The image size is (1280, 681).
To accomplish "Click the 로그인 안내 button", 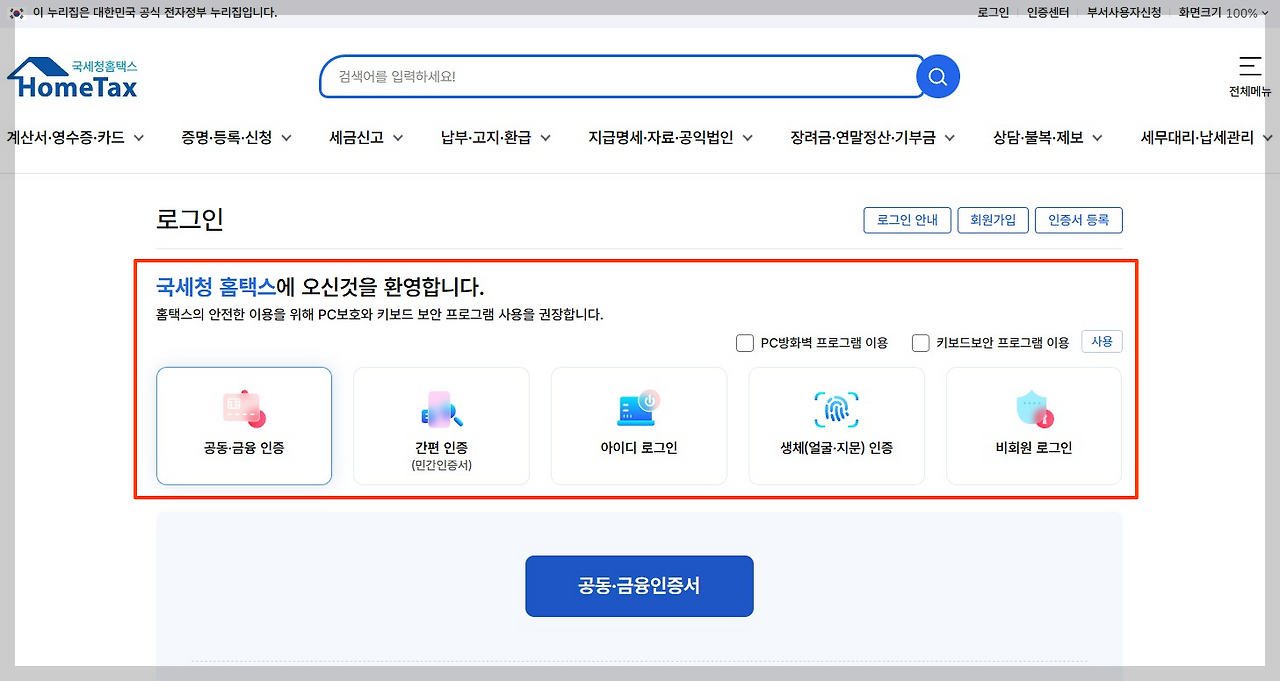I will pos(907,220).
